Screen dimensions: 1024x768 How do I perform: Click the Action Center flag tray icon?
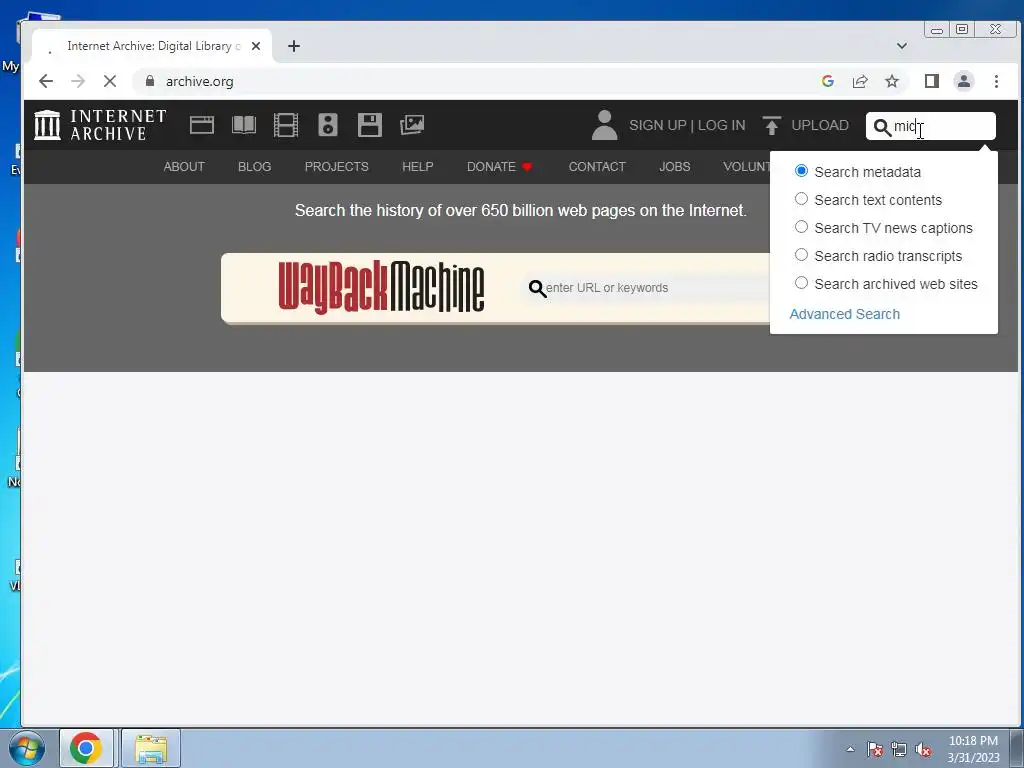(874, 750)
